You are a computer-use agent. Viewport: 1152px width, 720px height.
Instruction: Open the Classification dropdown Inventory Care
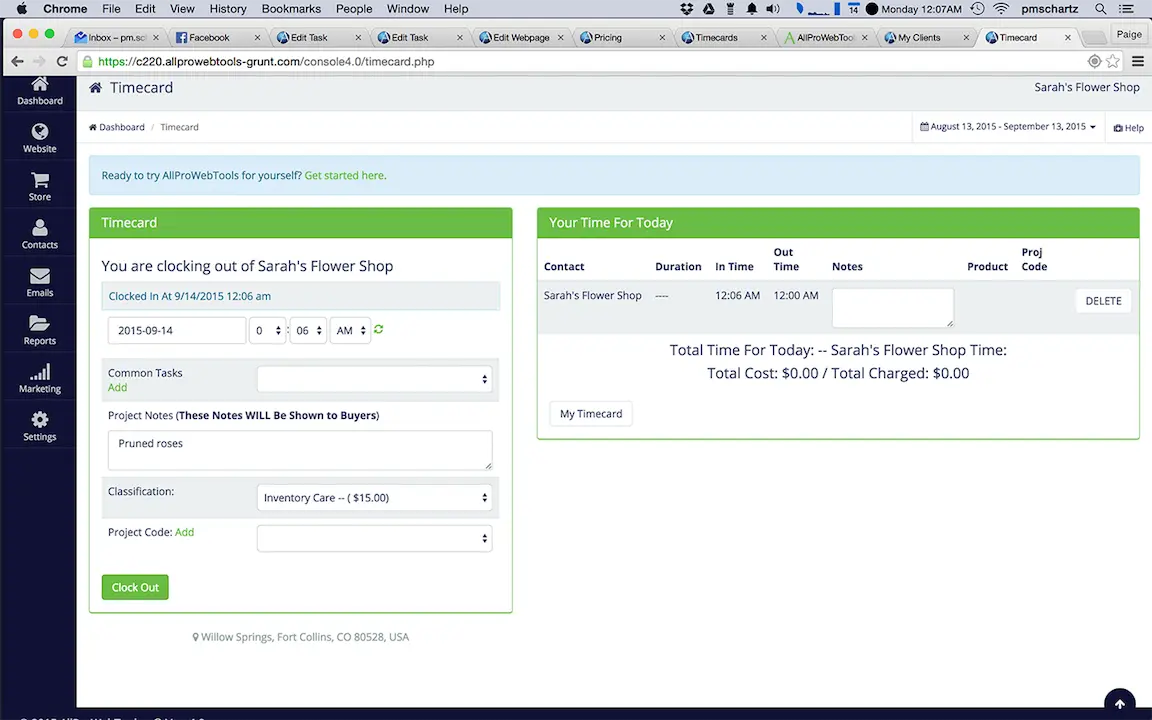pos(375,497)
